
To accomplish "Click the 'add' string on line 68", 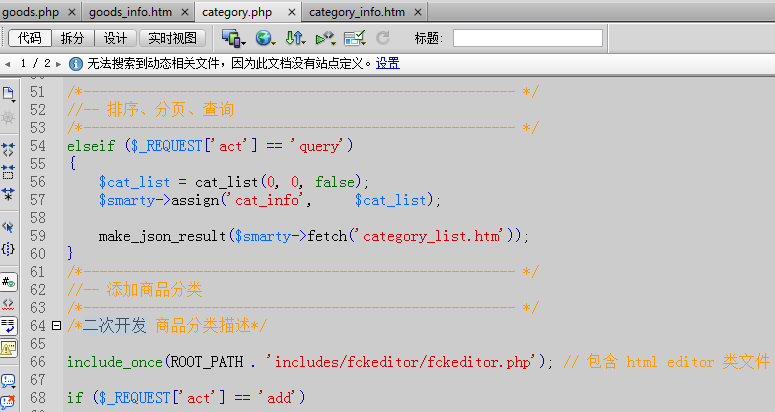I will pos(279,398).
